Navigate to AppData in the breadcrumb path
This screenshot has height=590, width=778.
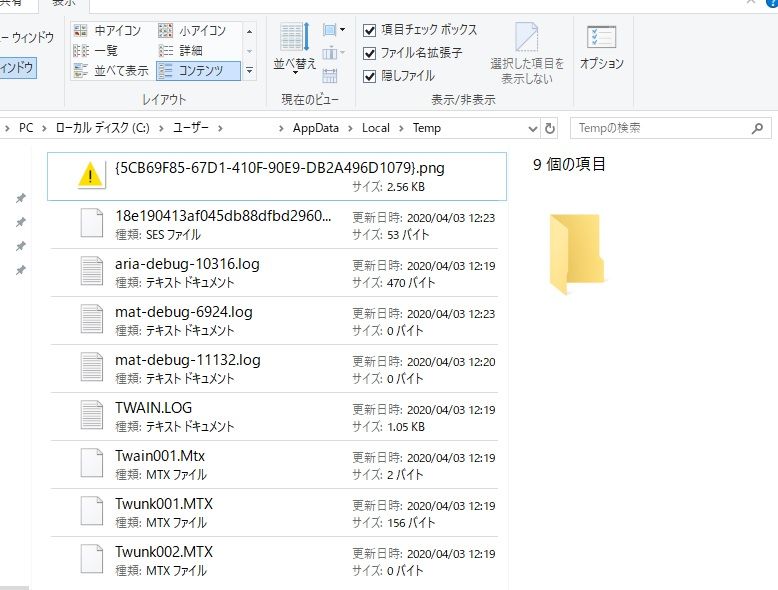tap(315, 128)
